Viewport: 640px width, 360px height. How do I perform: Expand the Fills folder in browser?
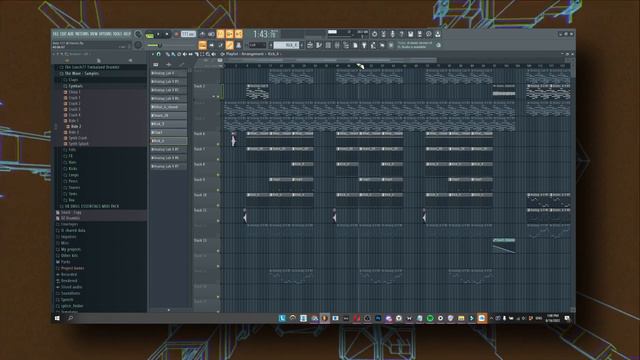[x=72, y=150]
